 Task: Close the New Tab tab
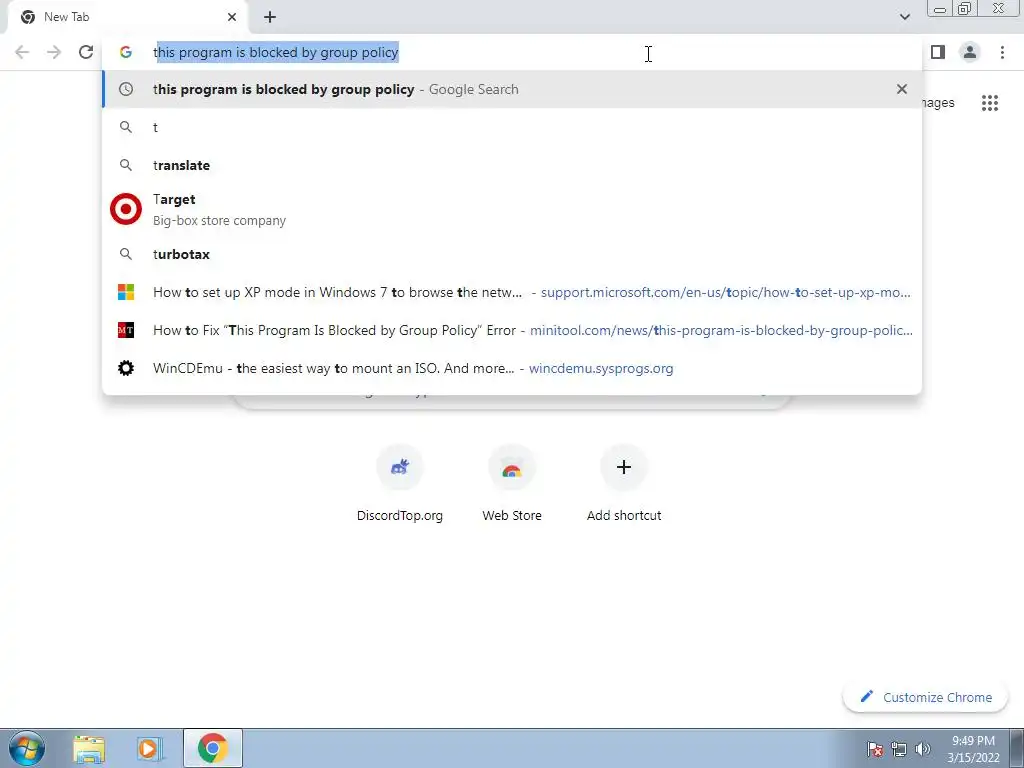point(232,17)
